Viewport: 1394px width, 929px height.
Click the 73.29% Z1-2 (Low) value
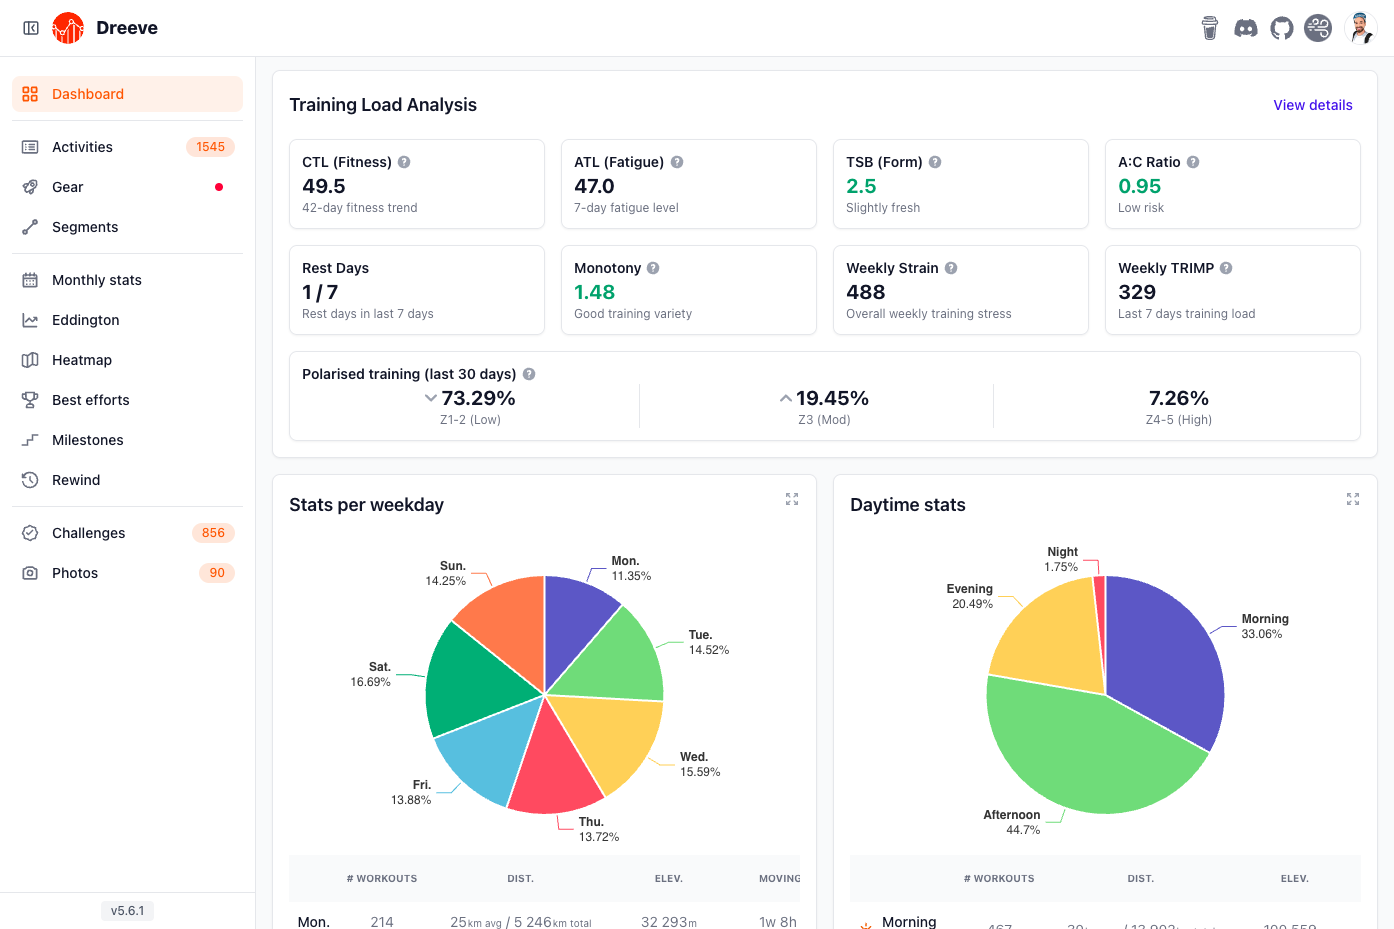(478, 398)
